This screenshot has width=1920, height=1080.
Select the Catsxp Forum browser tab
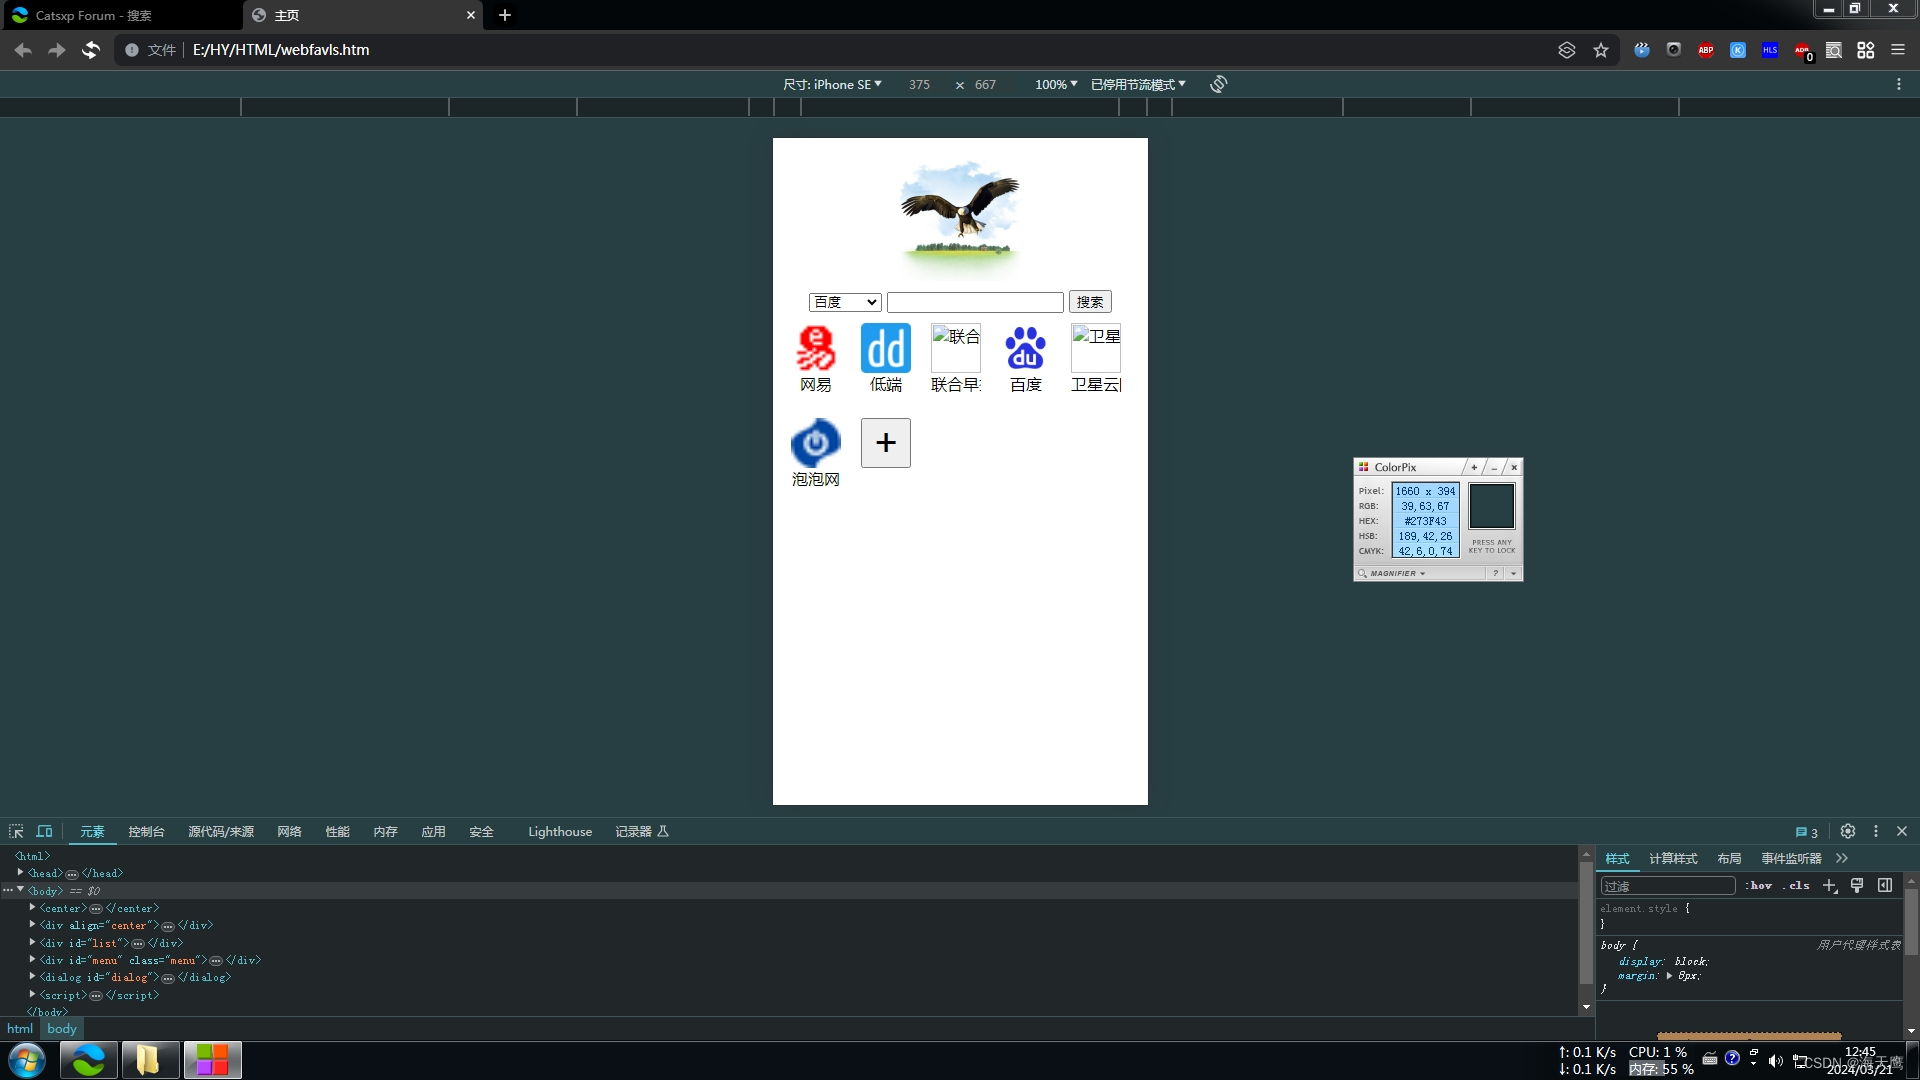(120, 15)
